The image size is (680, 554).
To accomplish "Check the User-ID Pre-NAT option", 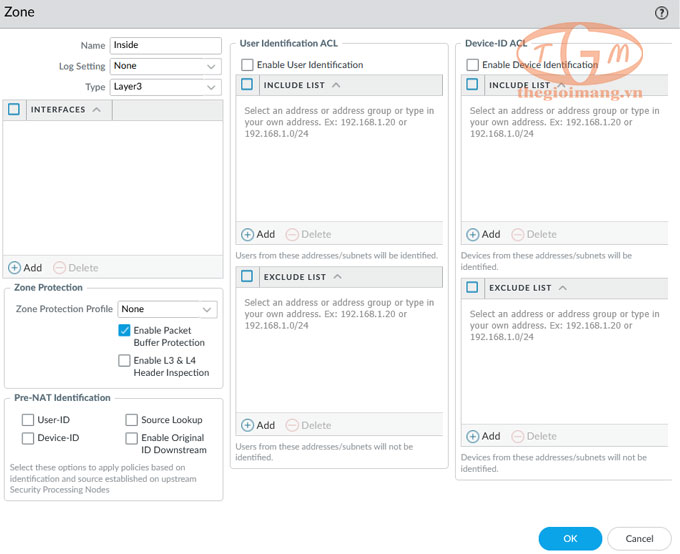I will (x=28, y=420).
